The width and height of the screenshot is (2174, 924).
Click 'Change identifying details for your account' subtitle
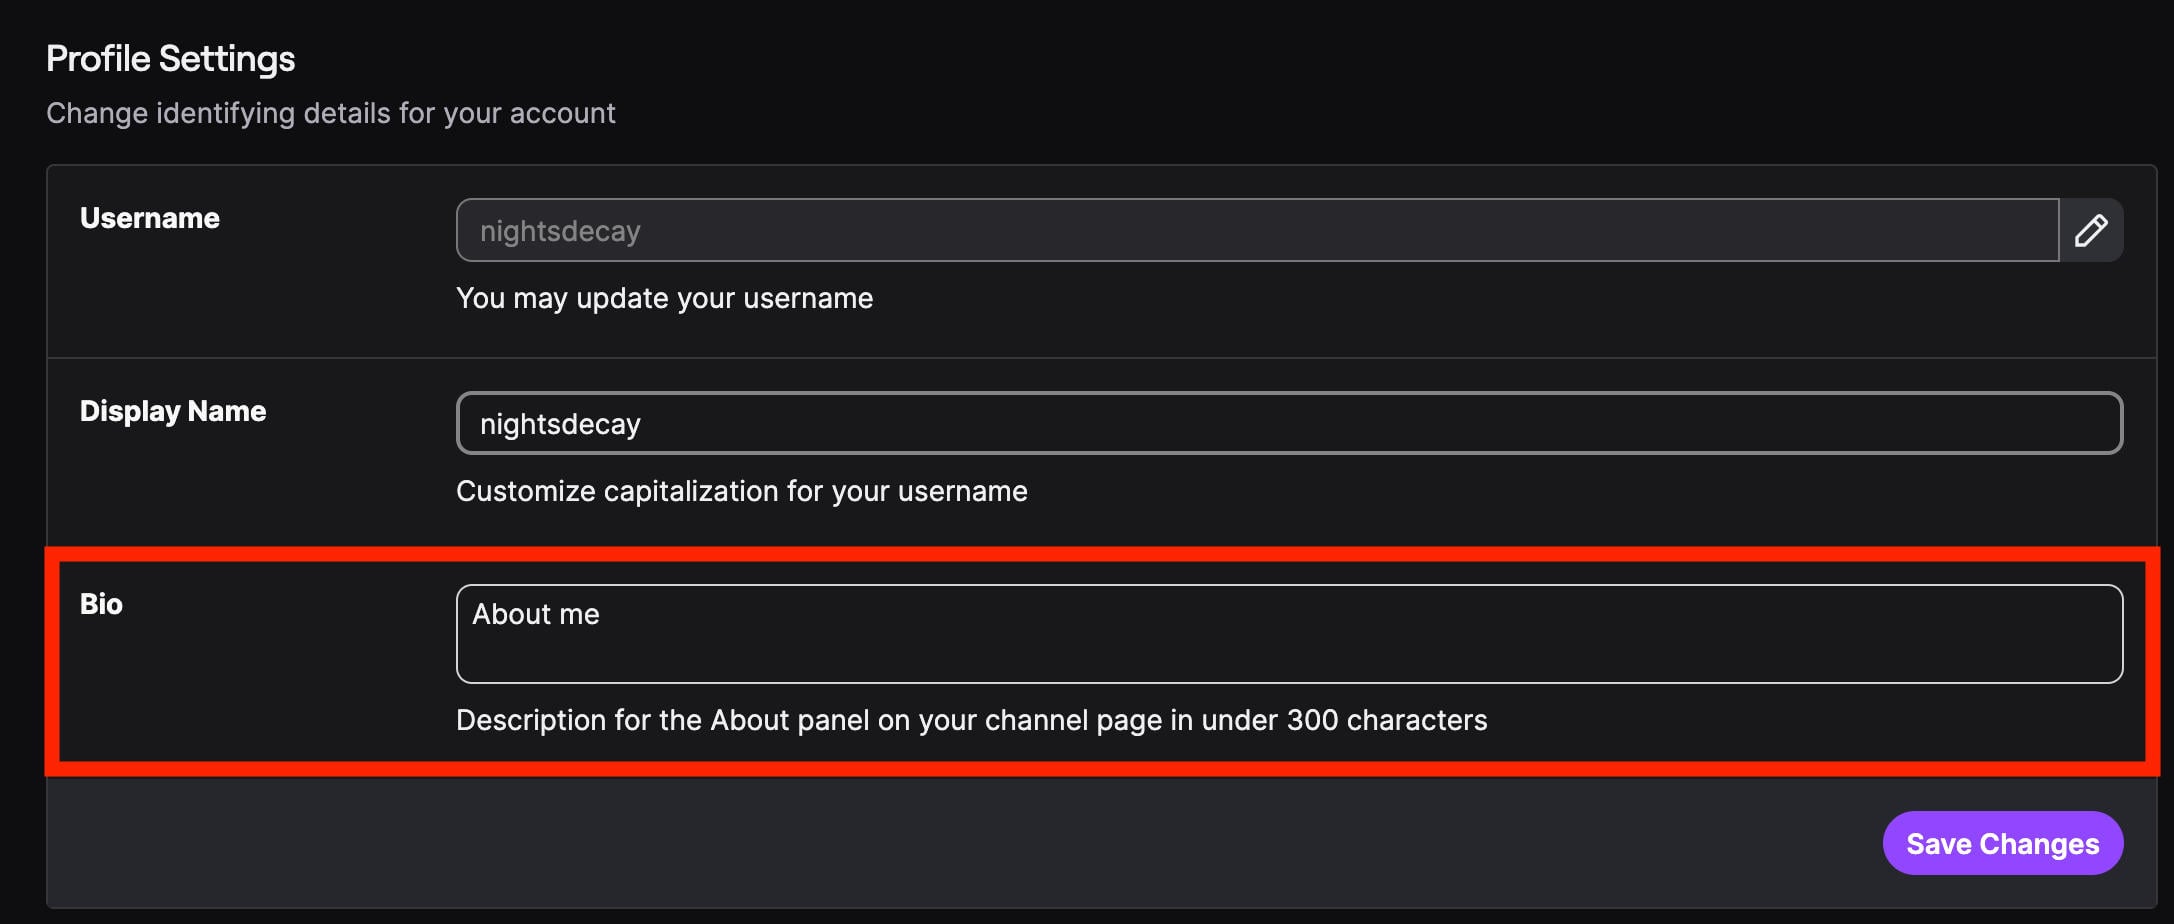coord(330,113)
